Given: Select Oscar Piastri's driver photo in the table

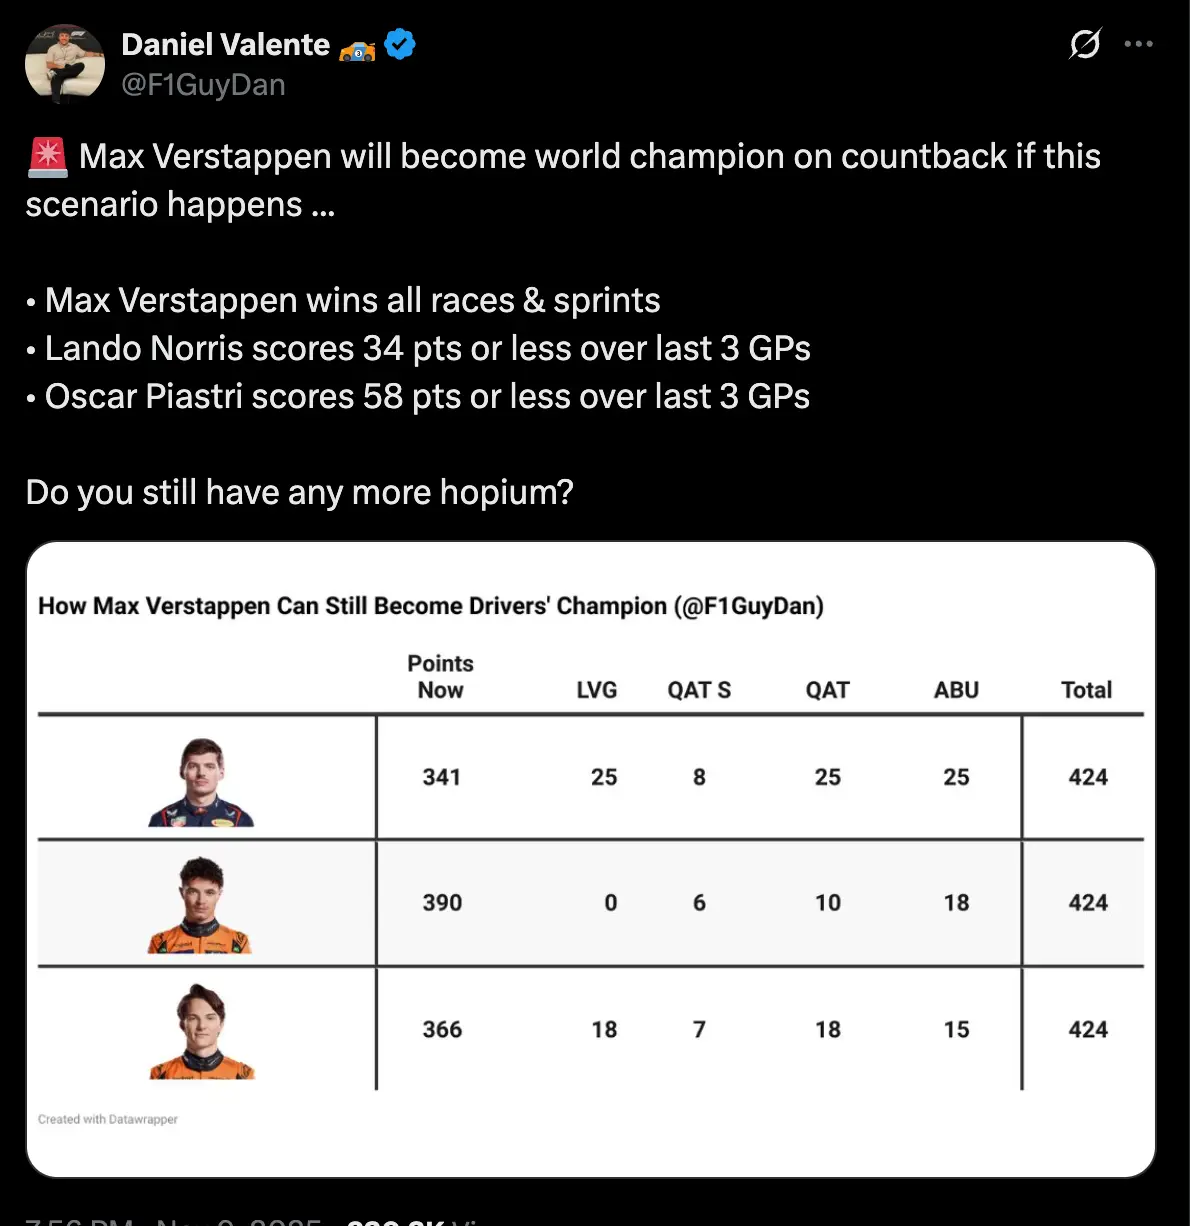Looking at the screenshot, I should [205, 1030].
